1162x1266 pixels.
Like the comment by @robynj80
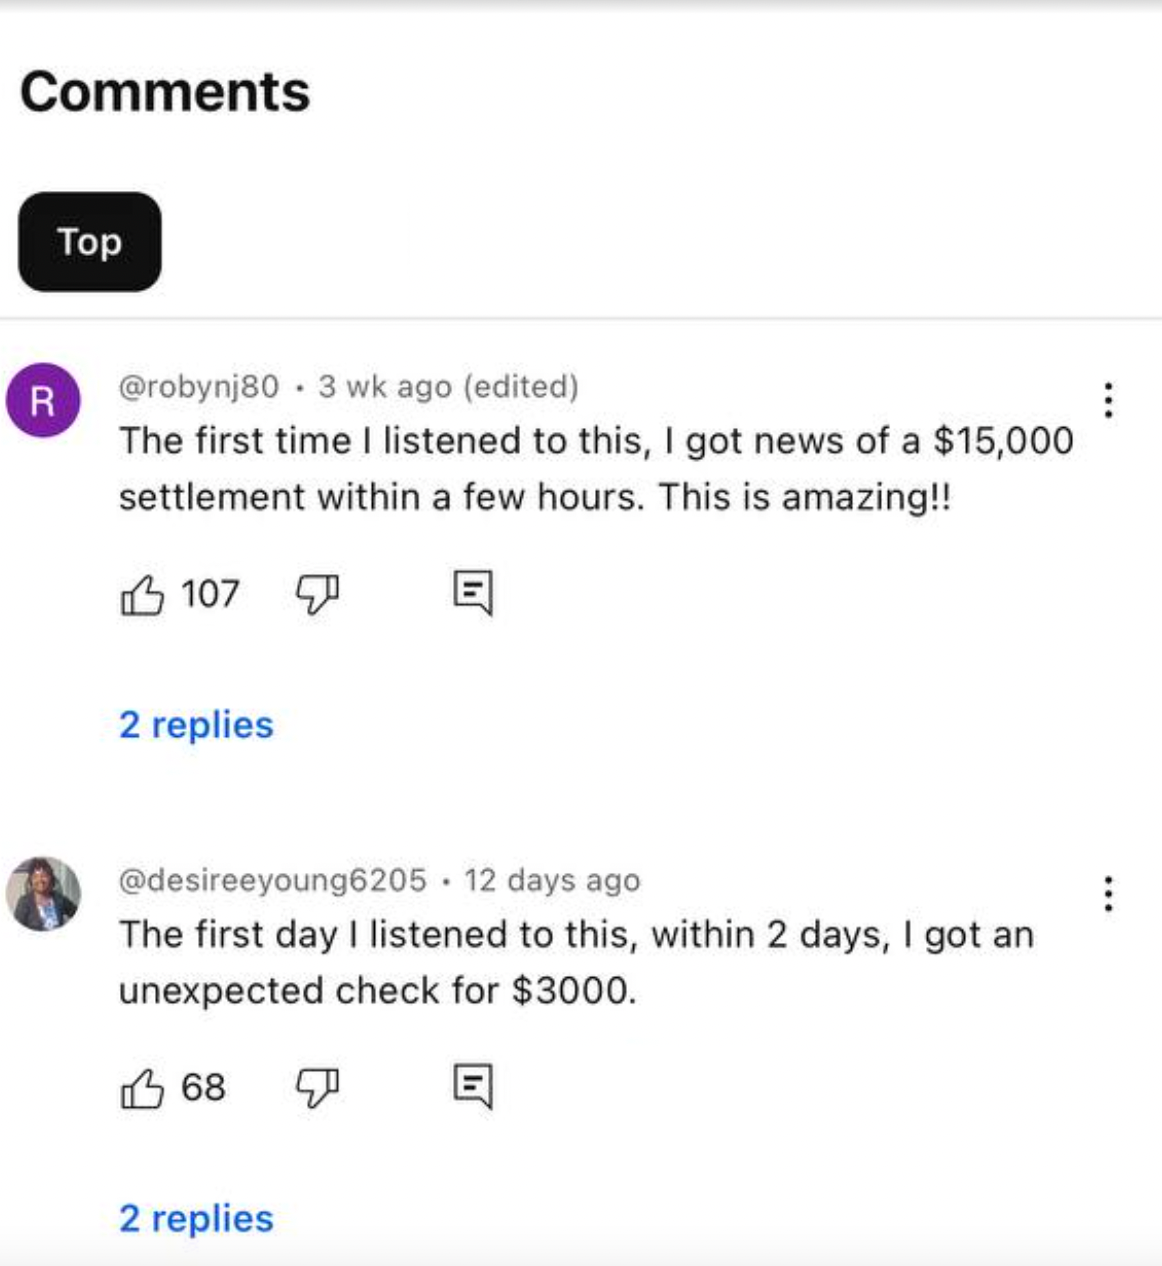[x=142, y=595]
